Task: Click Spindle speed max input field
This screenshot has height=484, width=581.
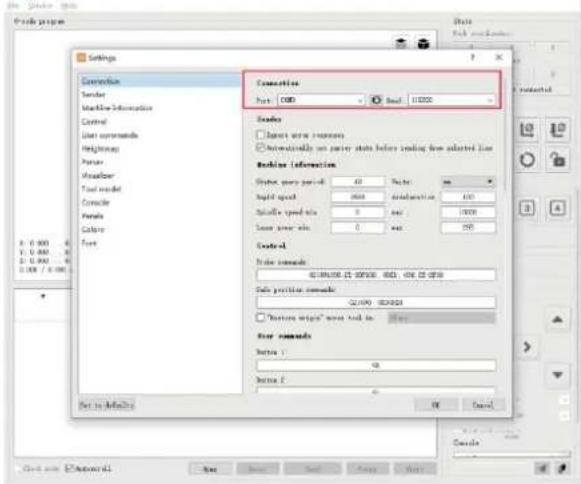Action: click(468, 212)
